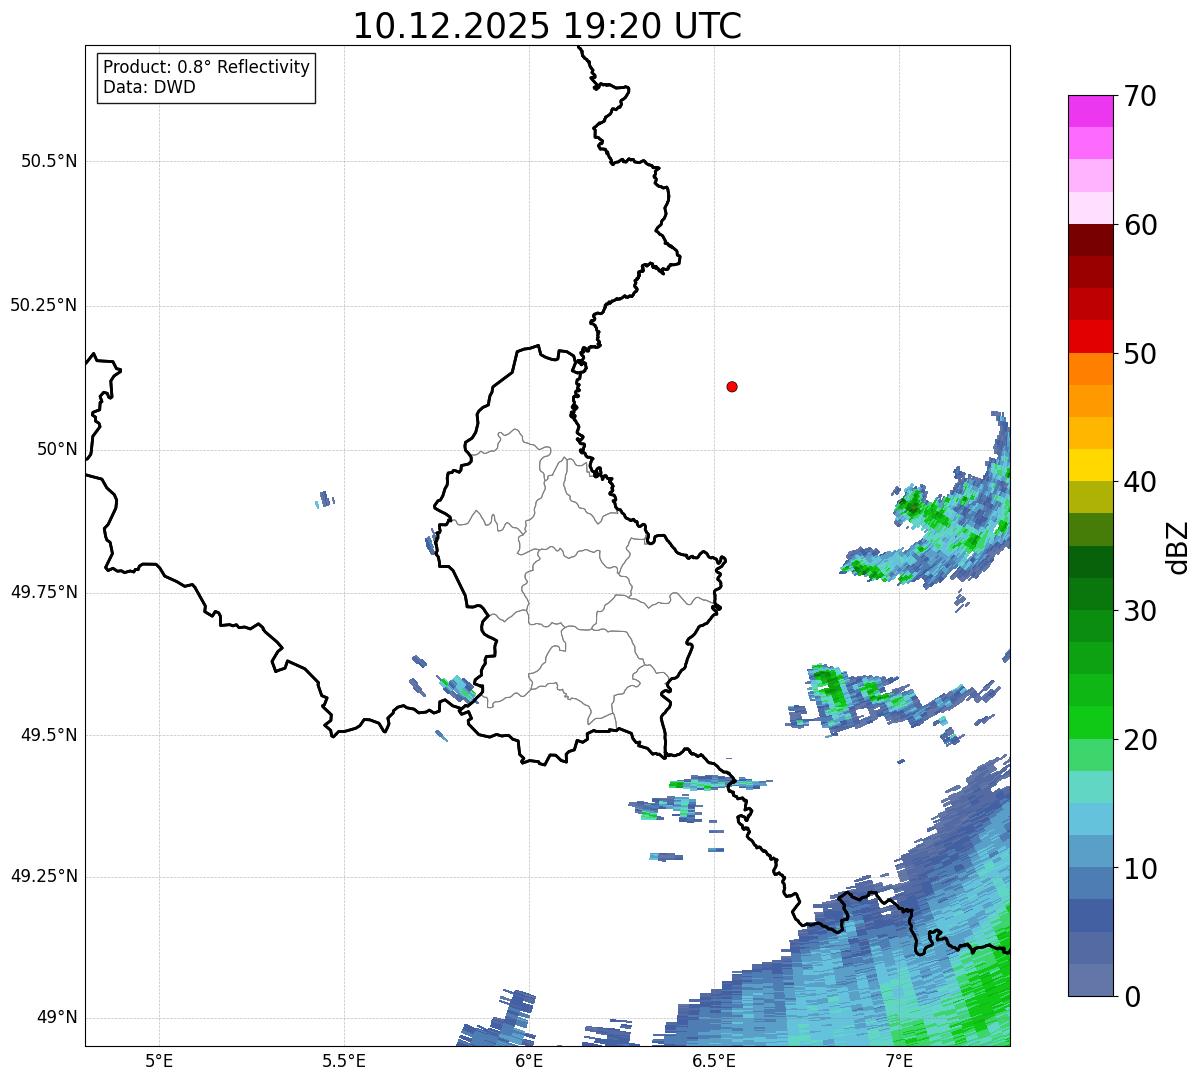Click the 50.25°N latitude label
Image resolution: width=1202 pixels, height=1081 pixels.
[x=43, y=305]
